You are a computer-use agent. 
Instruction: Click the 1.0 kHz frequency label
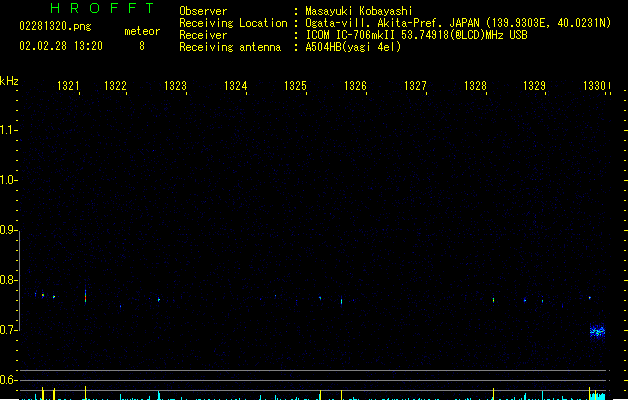pos(8,180)
